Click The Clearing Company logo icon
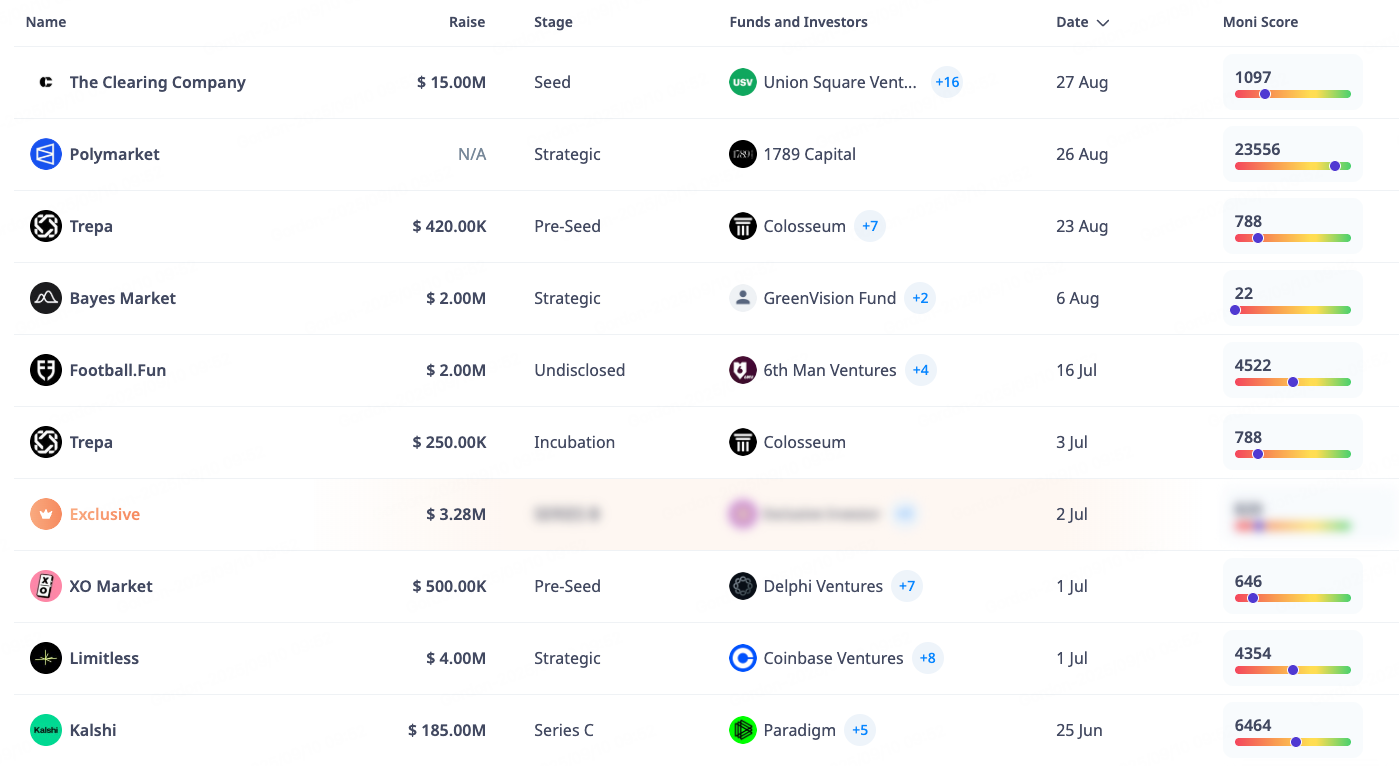1399x766 pixels. (x=46, y=82)
